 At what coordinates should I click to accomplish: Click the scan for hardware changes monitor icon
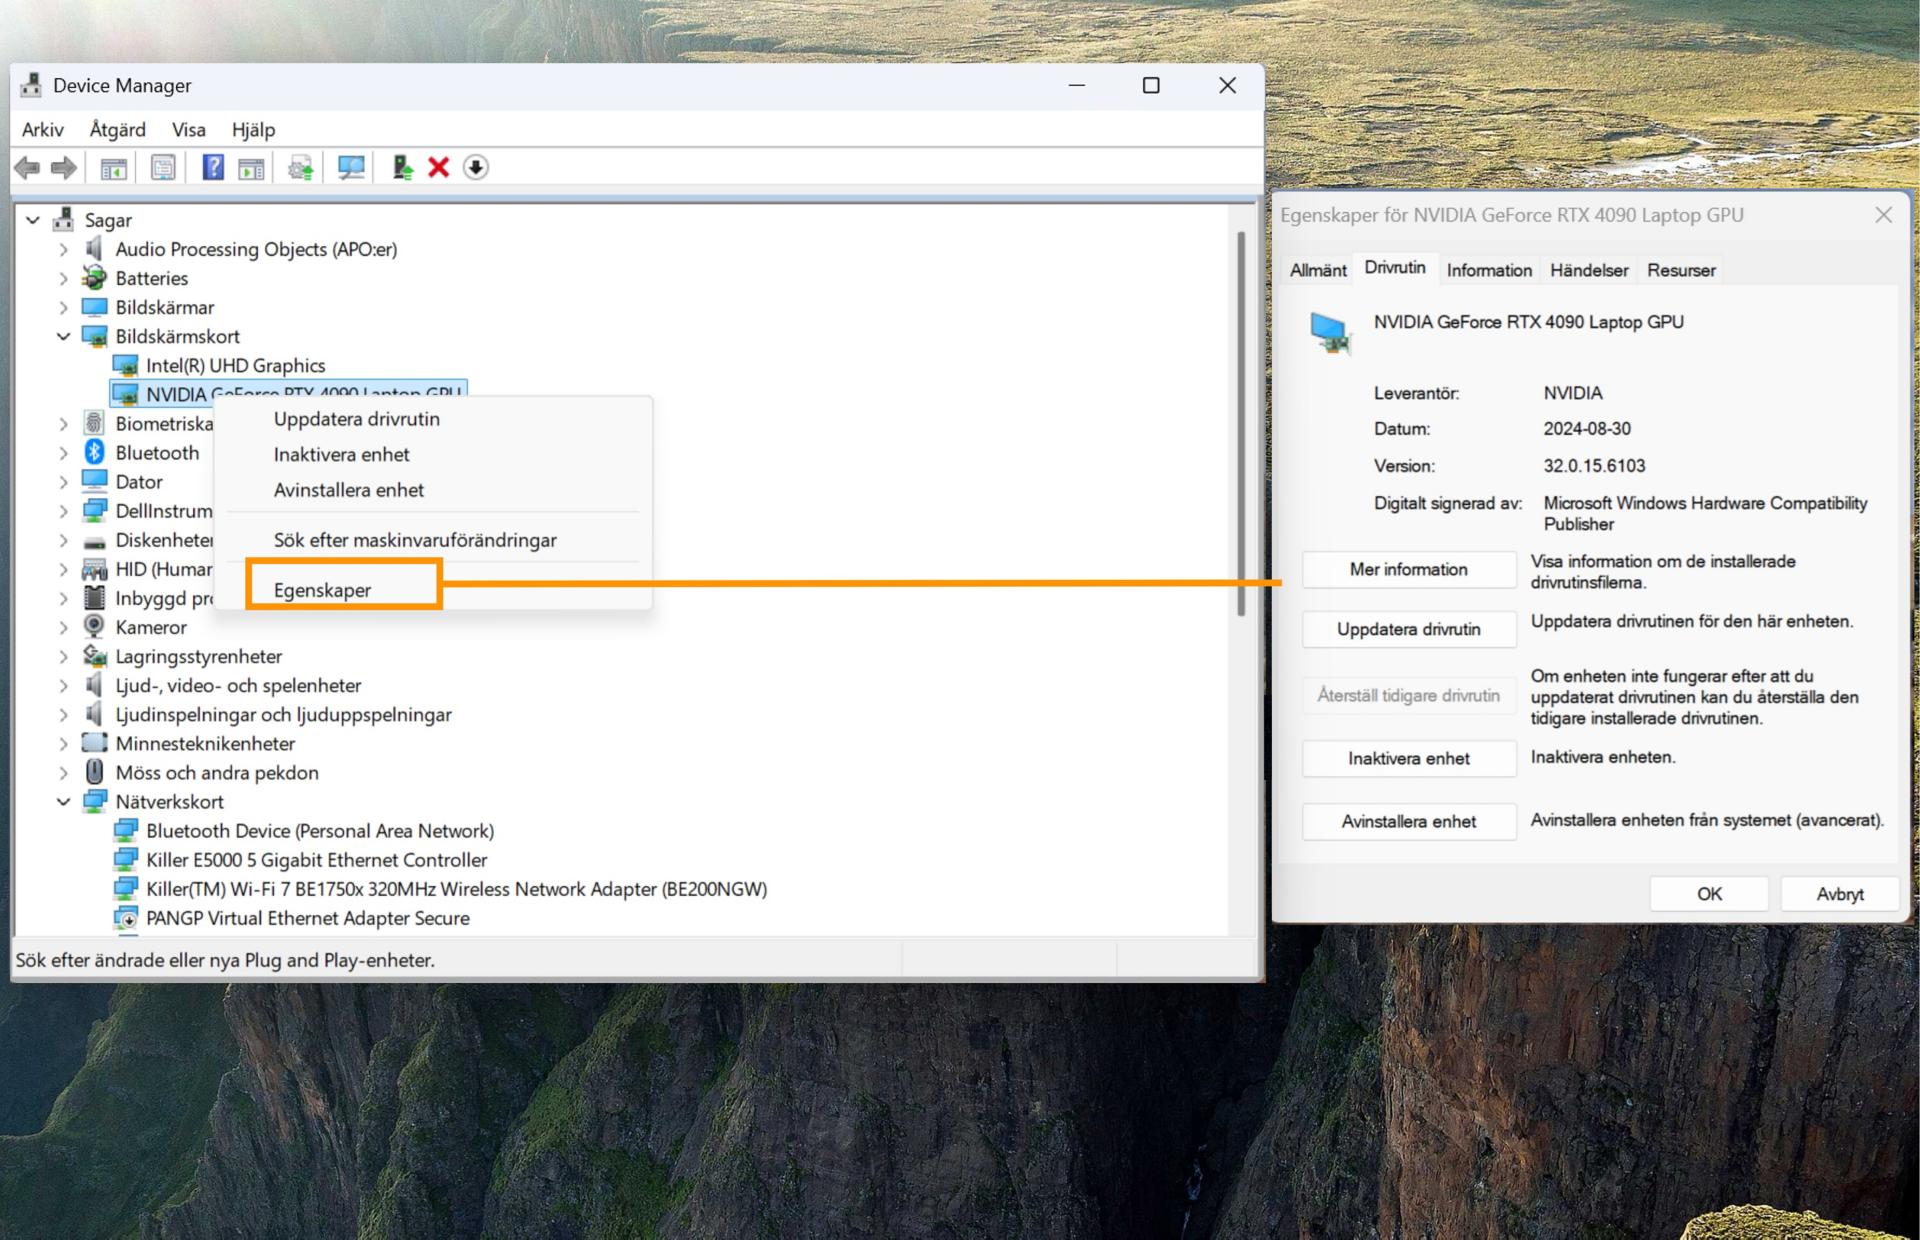point(351,167)
